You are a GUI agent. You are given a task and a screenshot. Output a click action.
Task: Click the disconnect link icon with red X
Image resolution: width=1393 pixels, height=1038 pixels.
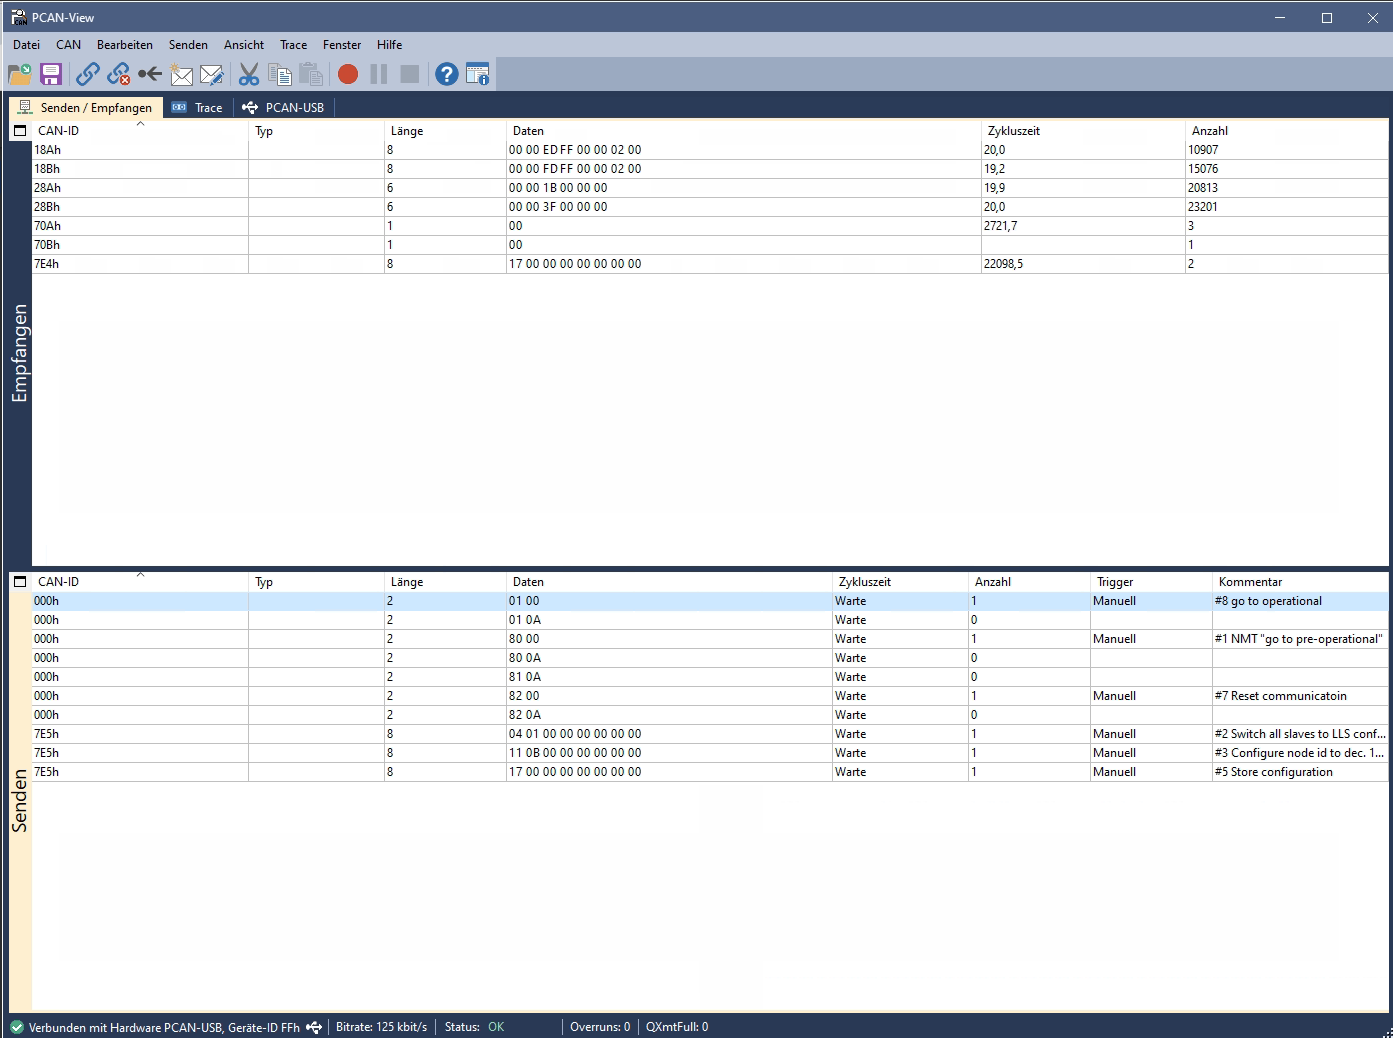pos(119,74)
